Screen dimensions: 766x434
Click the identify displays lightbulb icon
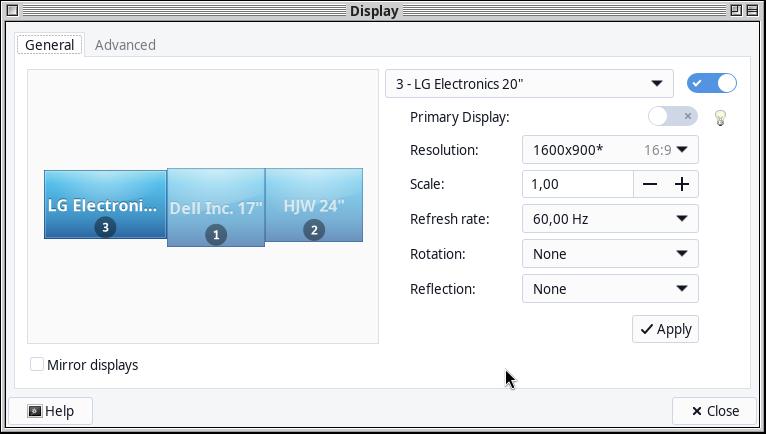pyautogui.click(x=720, y=117)
